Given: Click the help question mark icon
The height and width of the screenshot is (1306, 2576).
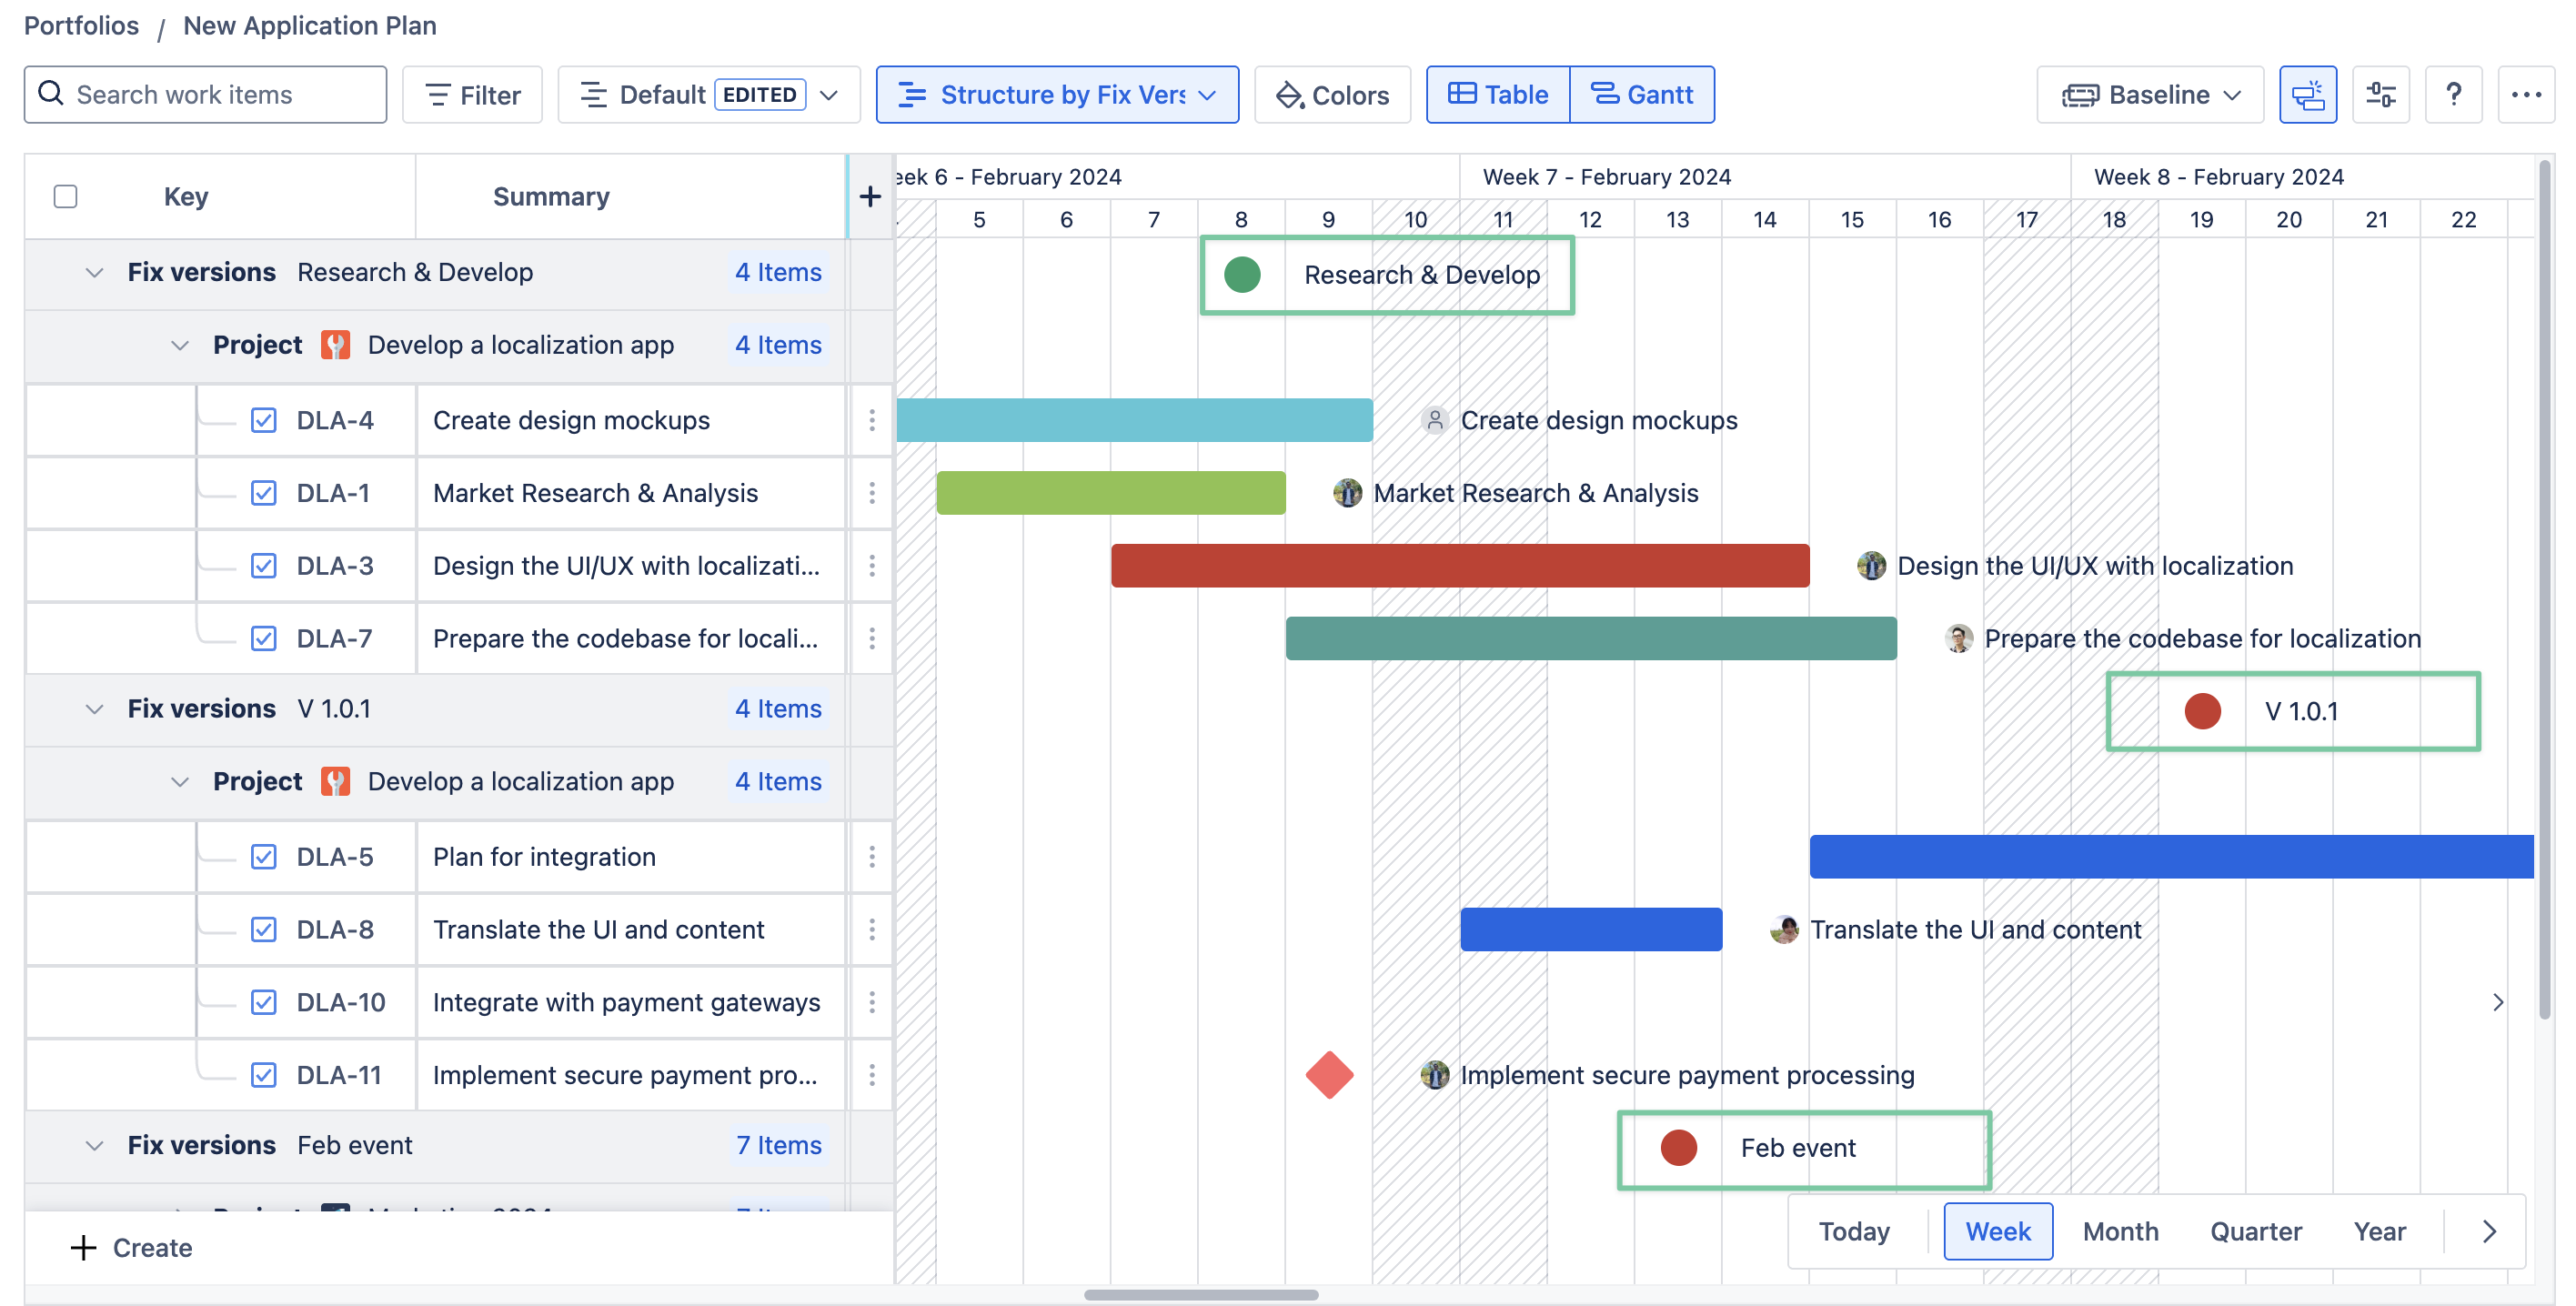Looking at the screenshot, I should [x=2452, y=95].
